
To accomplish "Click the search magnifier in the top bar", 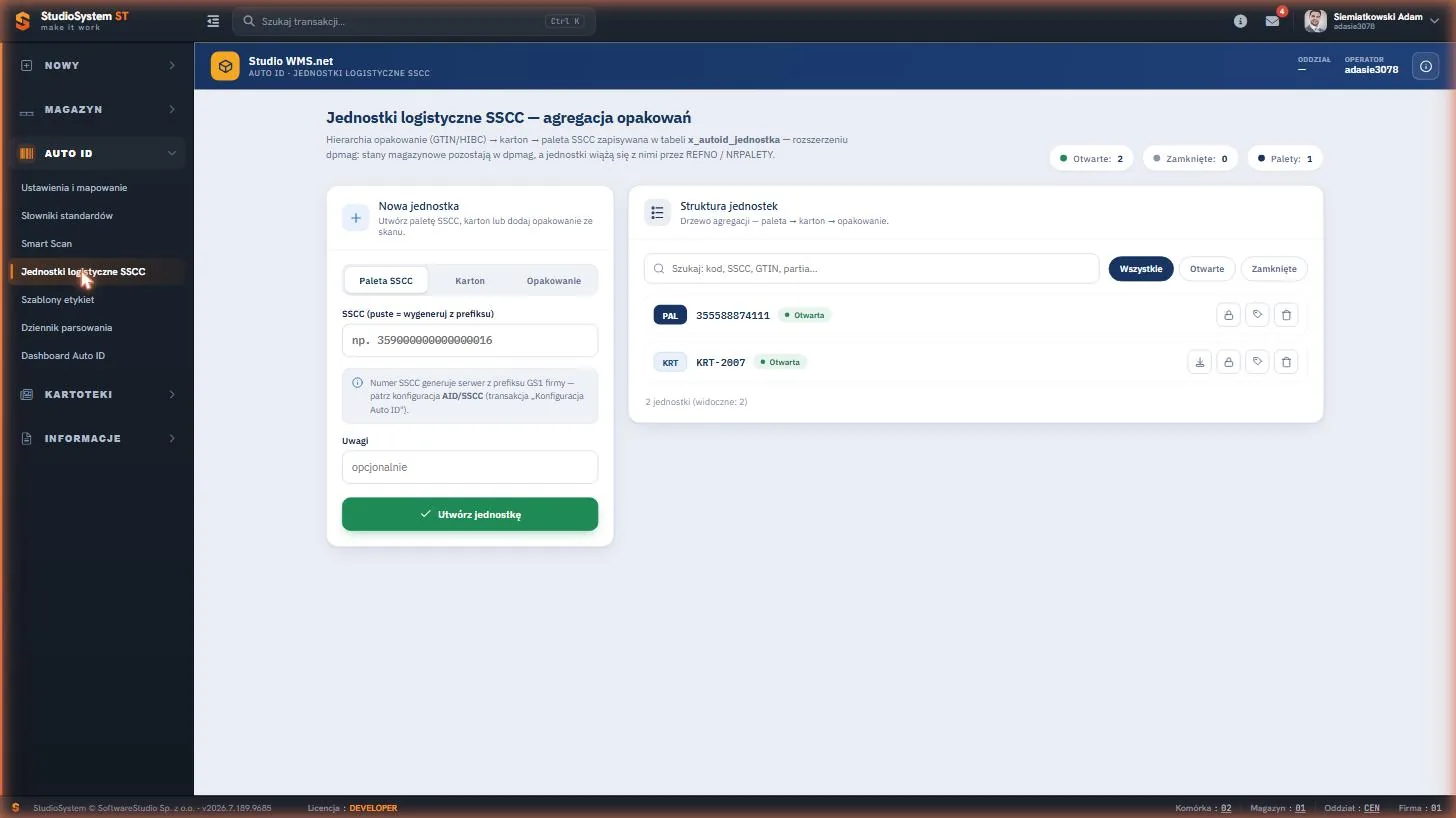I will (249, 21).
